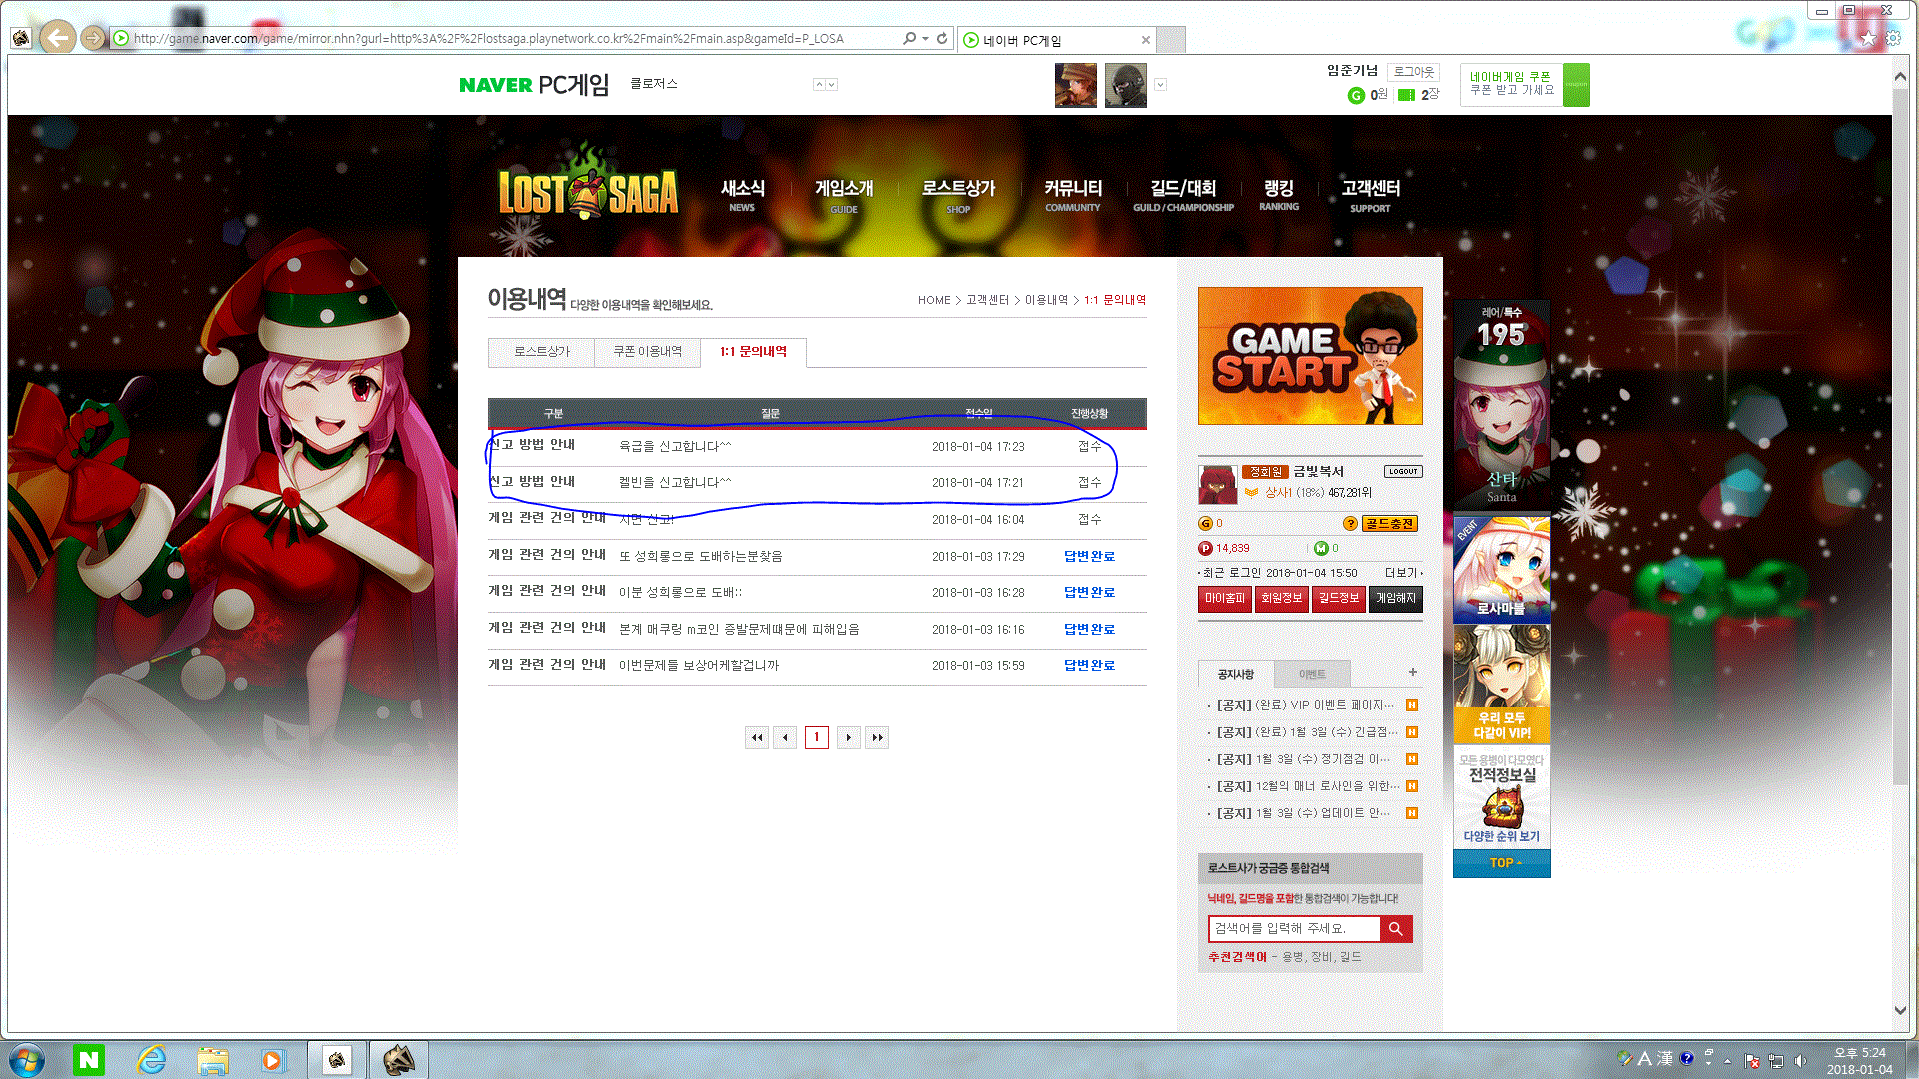The width and height of the screenshot is (1919, 1079).
Task: Open the 새소식 NEWS menu
Action: coord(742,195)
